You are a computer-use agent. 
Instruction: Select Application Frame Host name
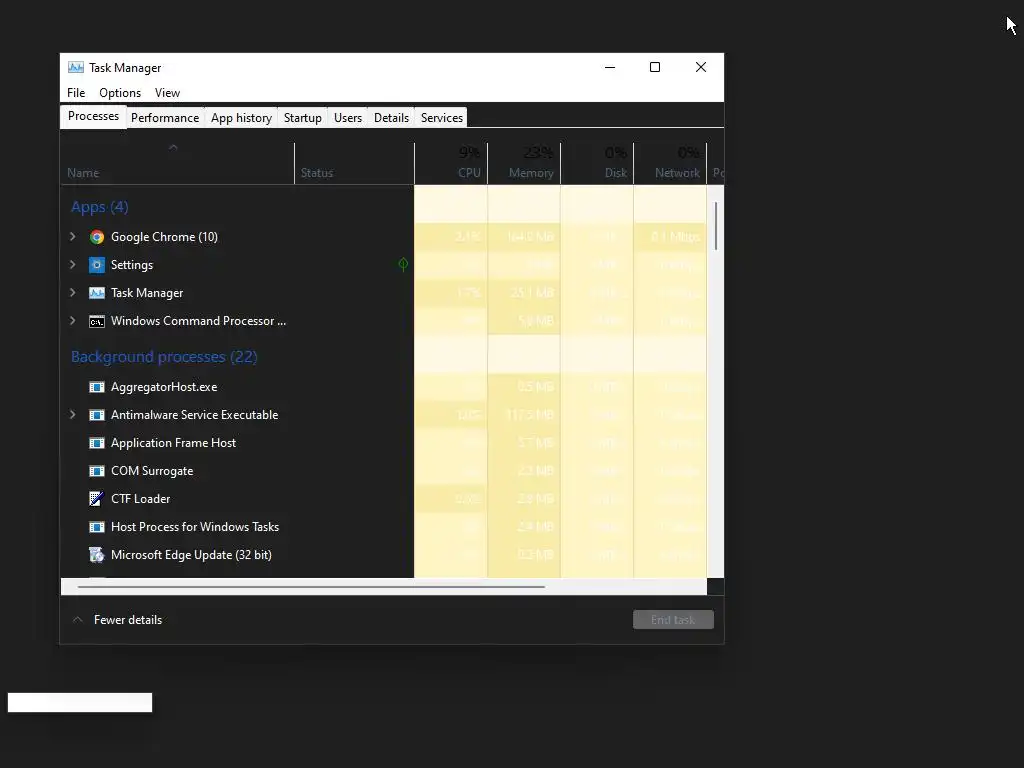pyautogui.click(x=173, y=443)
